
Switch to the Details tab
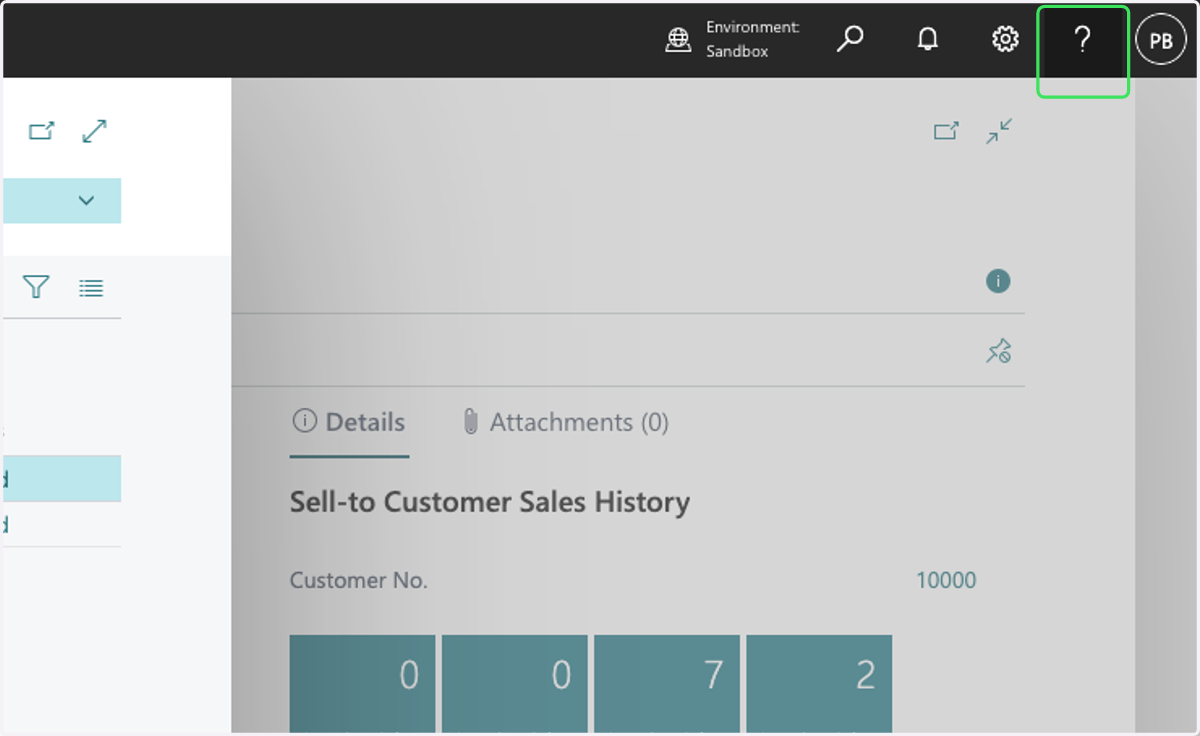pyautogui.click(x=349, y=423)
